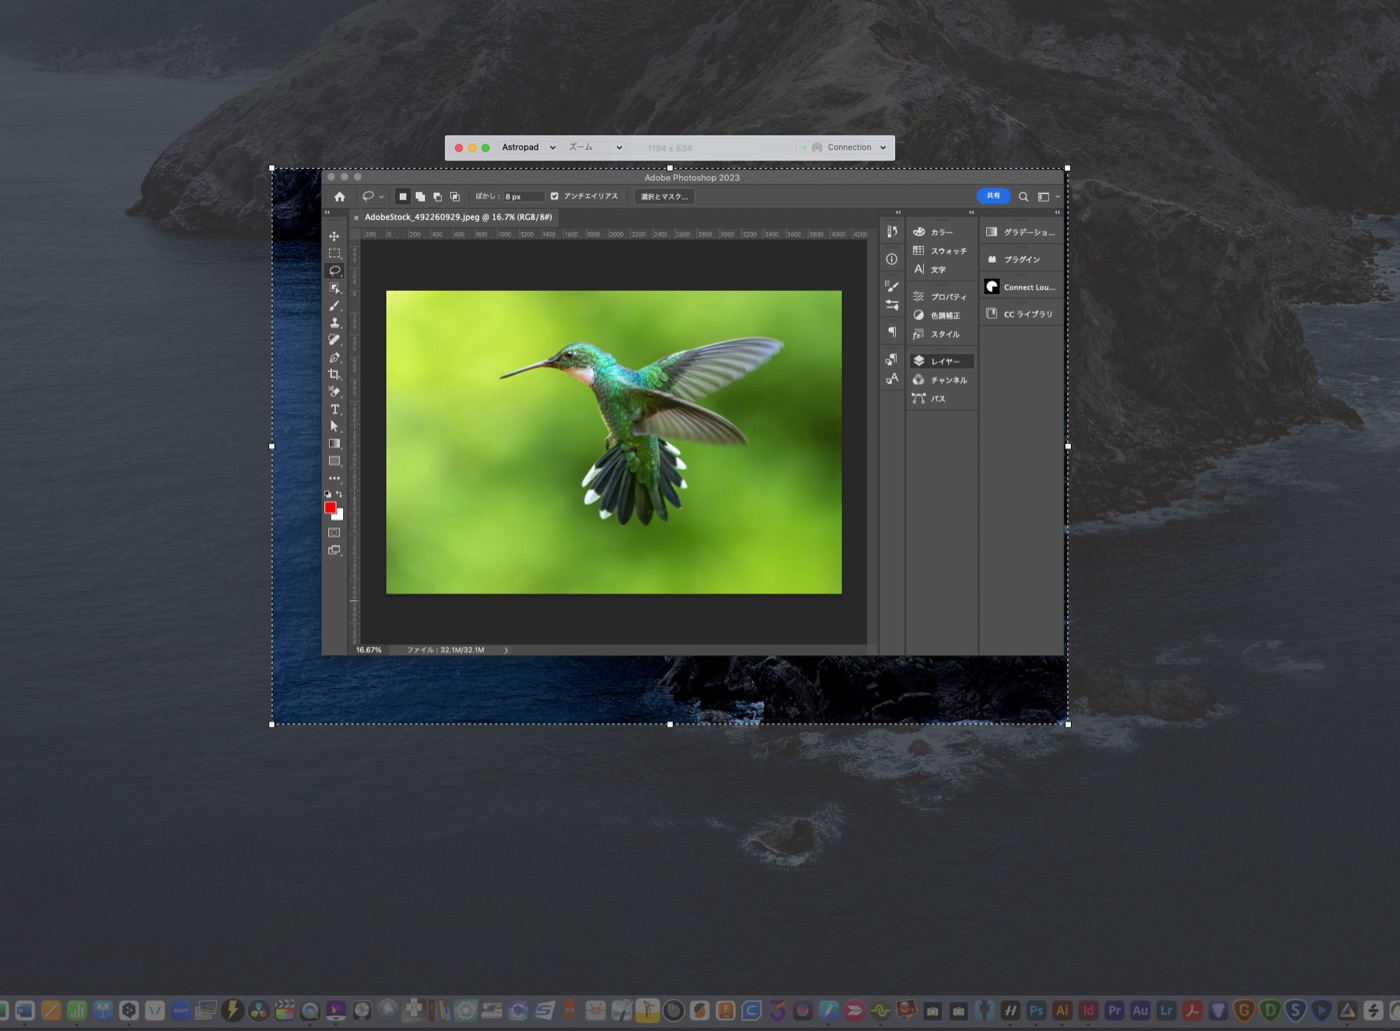Image resolution: width=1400 pixels, height=1031 pixels.
Task: Select the Rectangle shape tool
Action: (x=334, y=461)
